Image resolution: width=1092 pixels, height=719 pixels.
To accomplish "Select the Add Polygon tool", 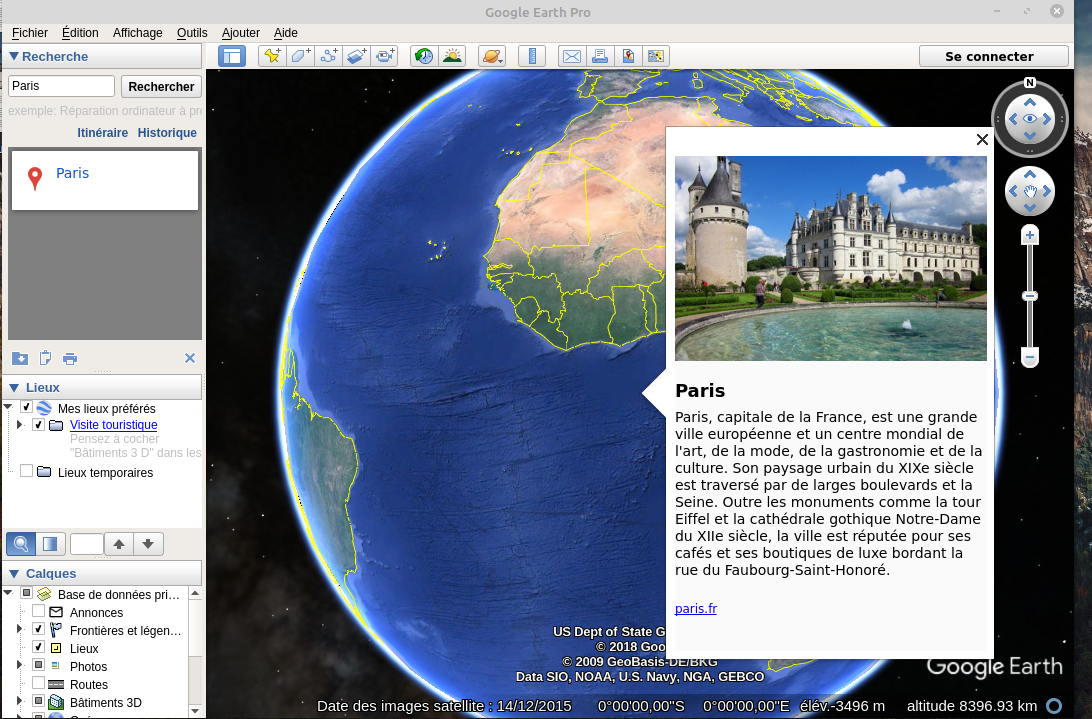I will point(300,57).
